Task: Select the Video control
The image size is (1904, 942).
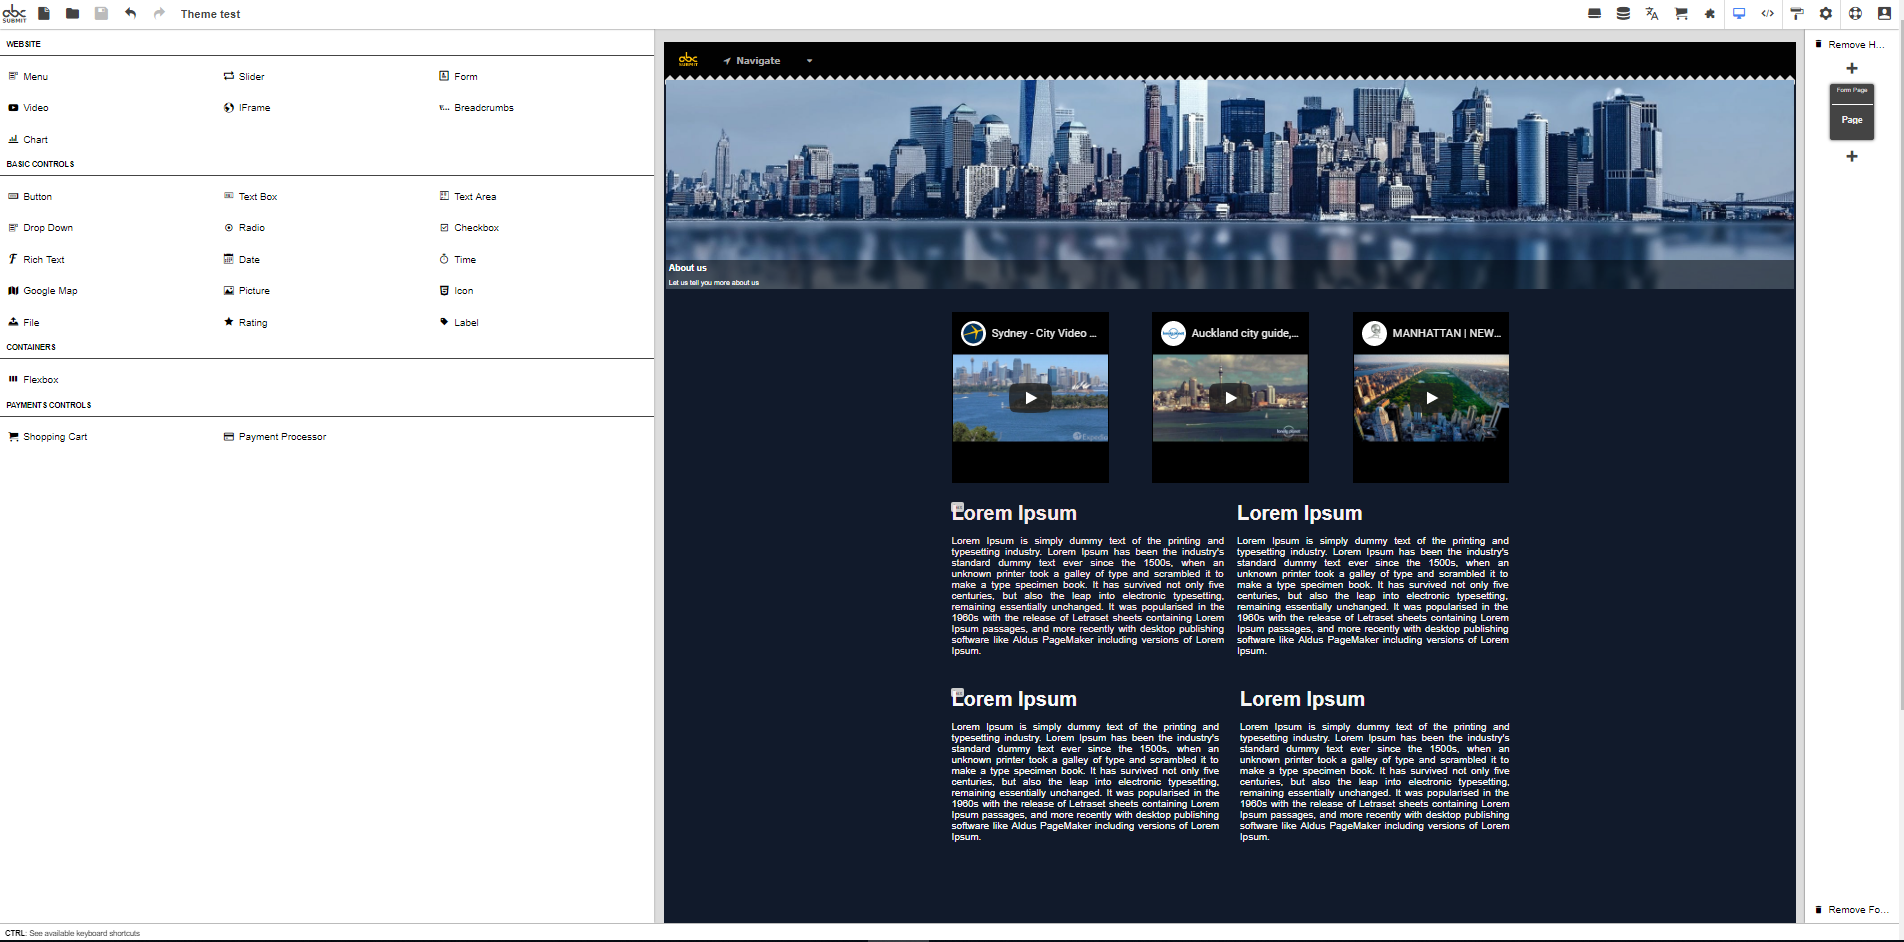Action: click(x=28, y=107)
